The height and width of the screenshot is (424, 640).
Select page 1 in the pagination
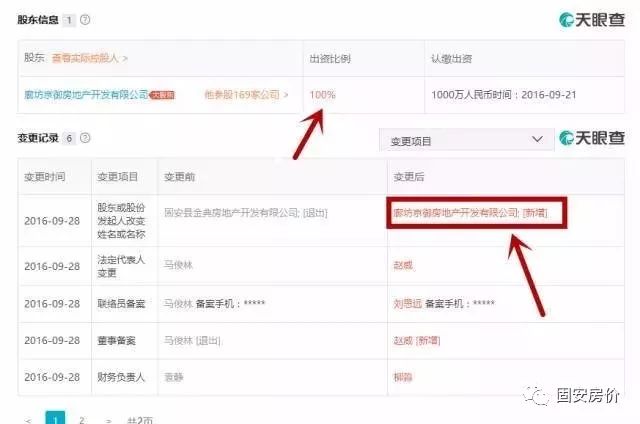point(55,418)
